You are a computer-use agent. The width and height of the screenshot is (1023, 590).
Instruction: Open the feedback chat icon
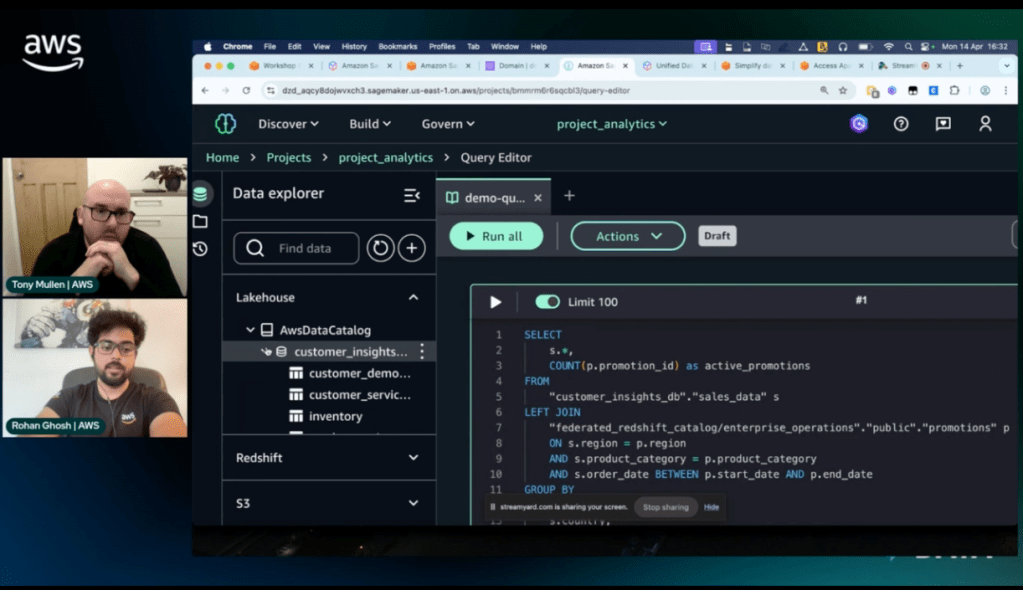[x=943, y=124]
